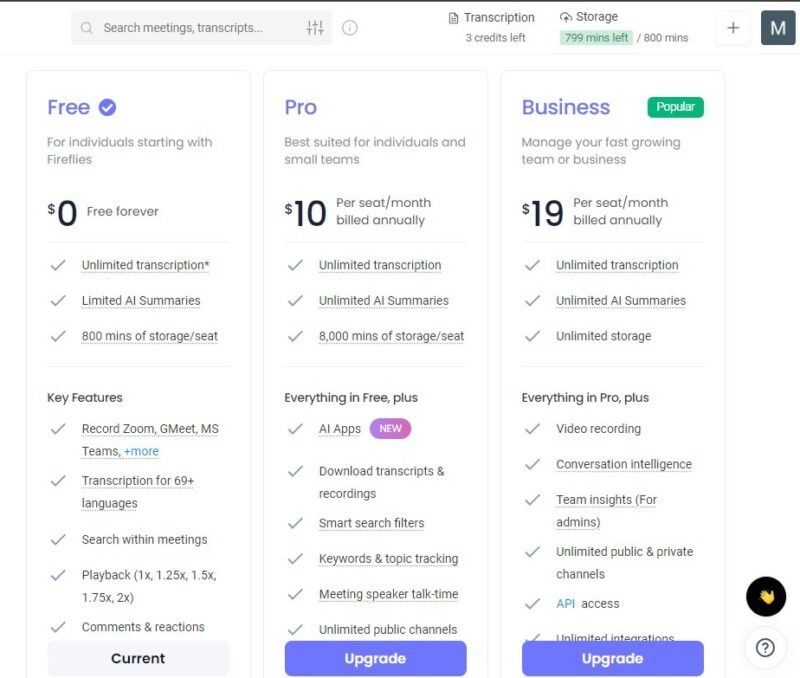800x678 pixels.
Task: Click the info icon beside the search bar
Action: 349,28
